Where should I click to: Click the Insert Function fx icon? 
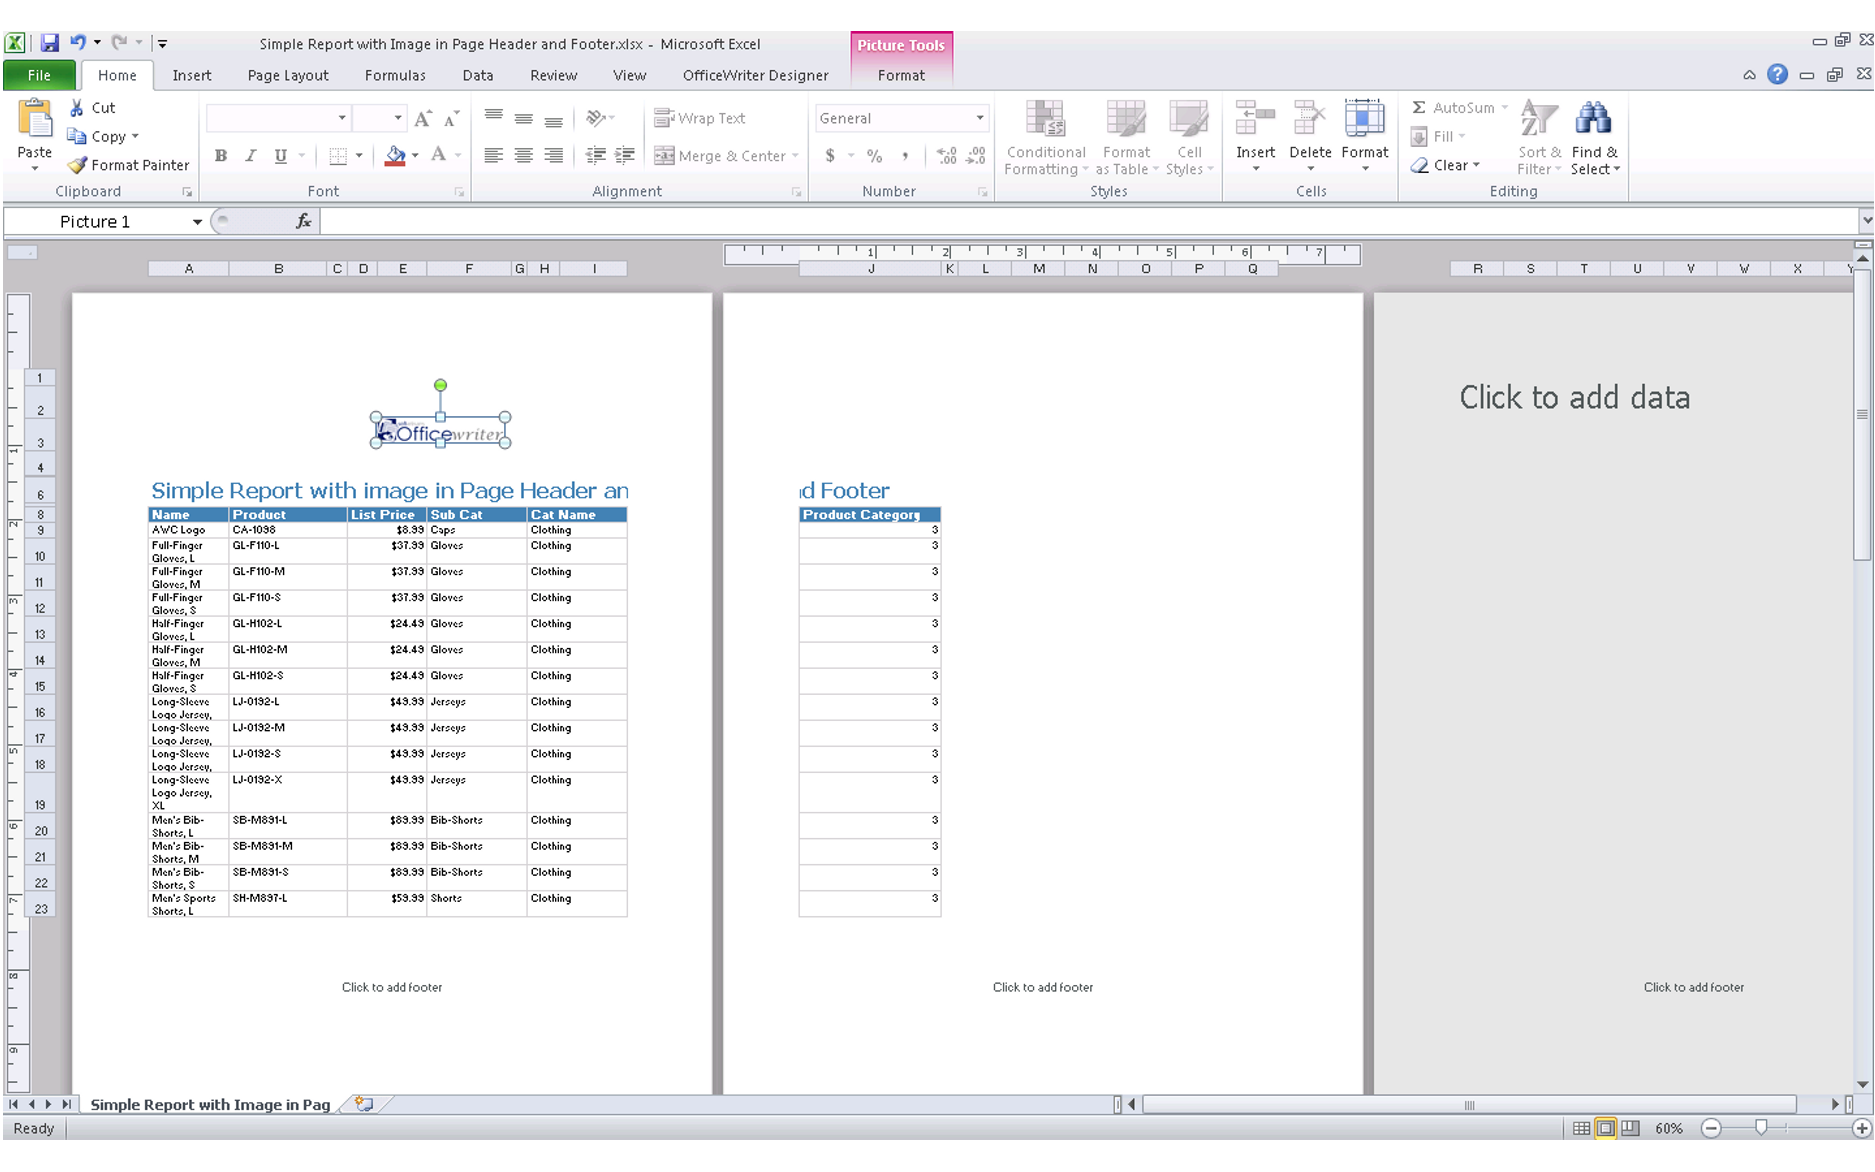pyautogui.click(x=303, y=221)
